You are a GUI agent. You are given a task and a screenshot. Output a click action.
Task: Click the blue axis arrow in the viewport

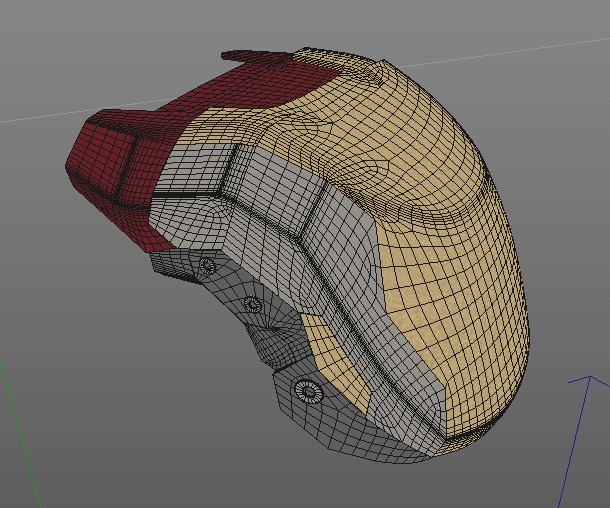tap(582, 441)
